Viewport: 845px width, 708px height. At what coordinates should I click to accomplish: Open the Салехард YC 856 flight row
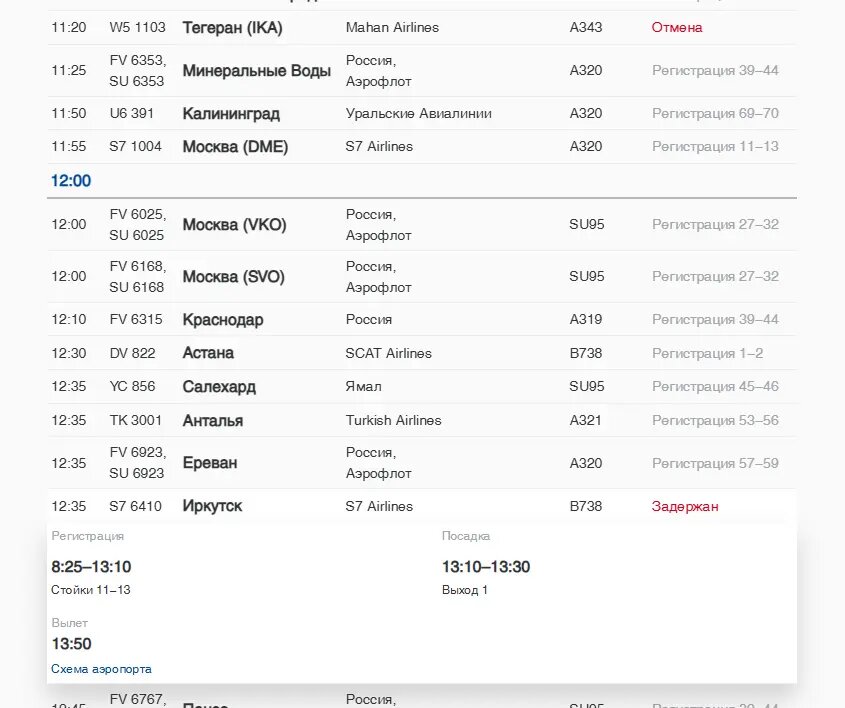coord(422,386)
